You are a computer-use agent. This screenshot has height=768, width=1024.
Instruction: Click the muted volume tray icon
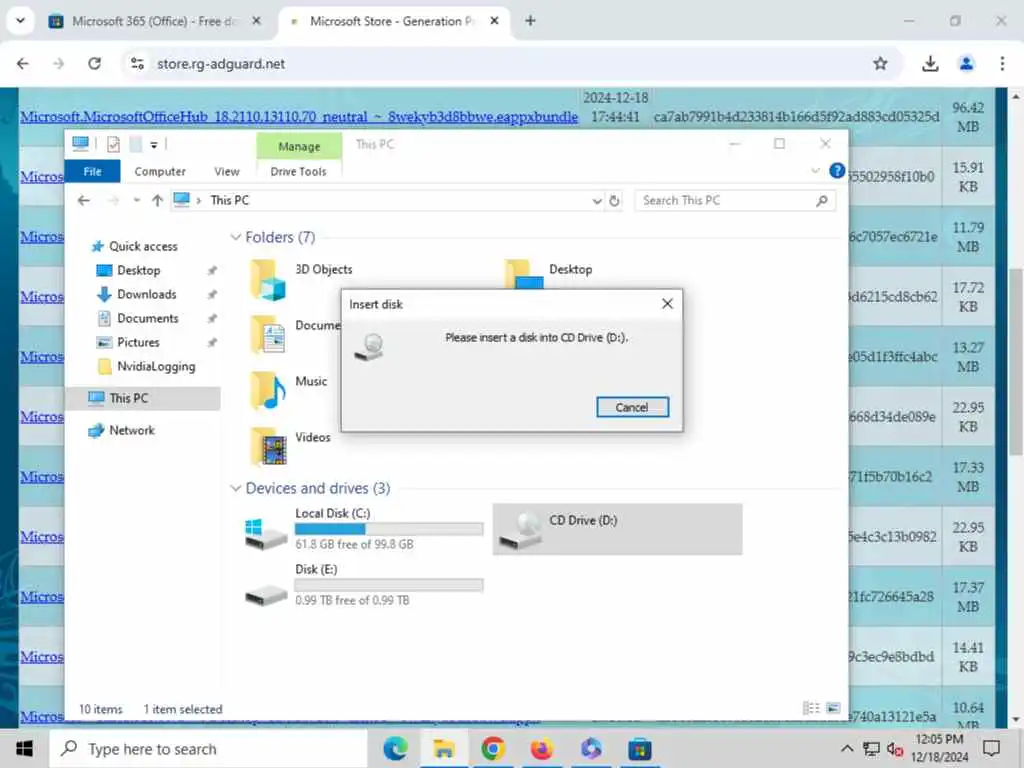pyautogui.click(x=895, y=748)
